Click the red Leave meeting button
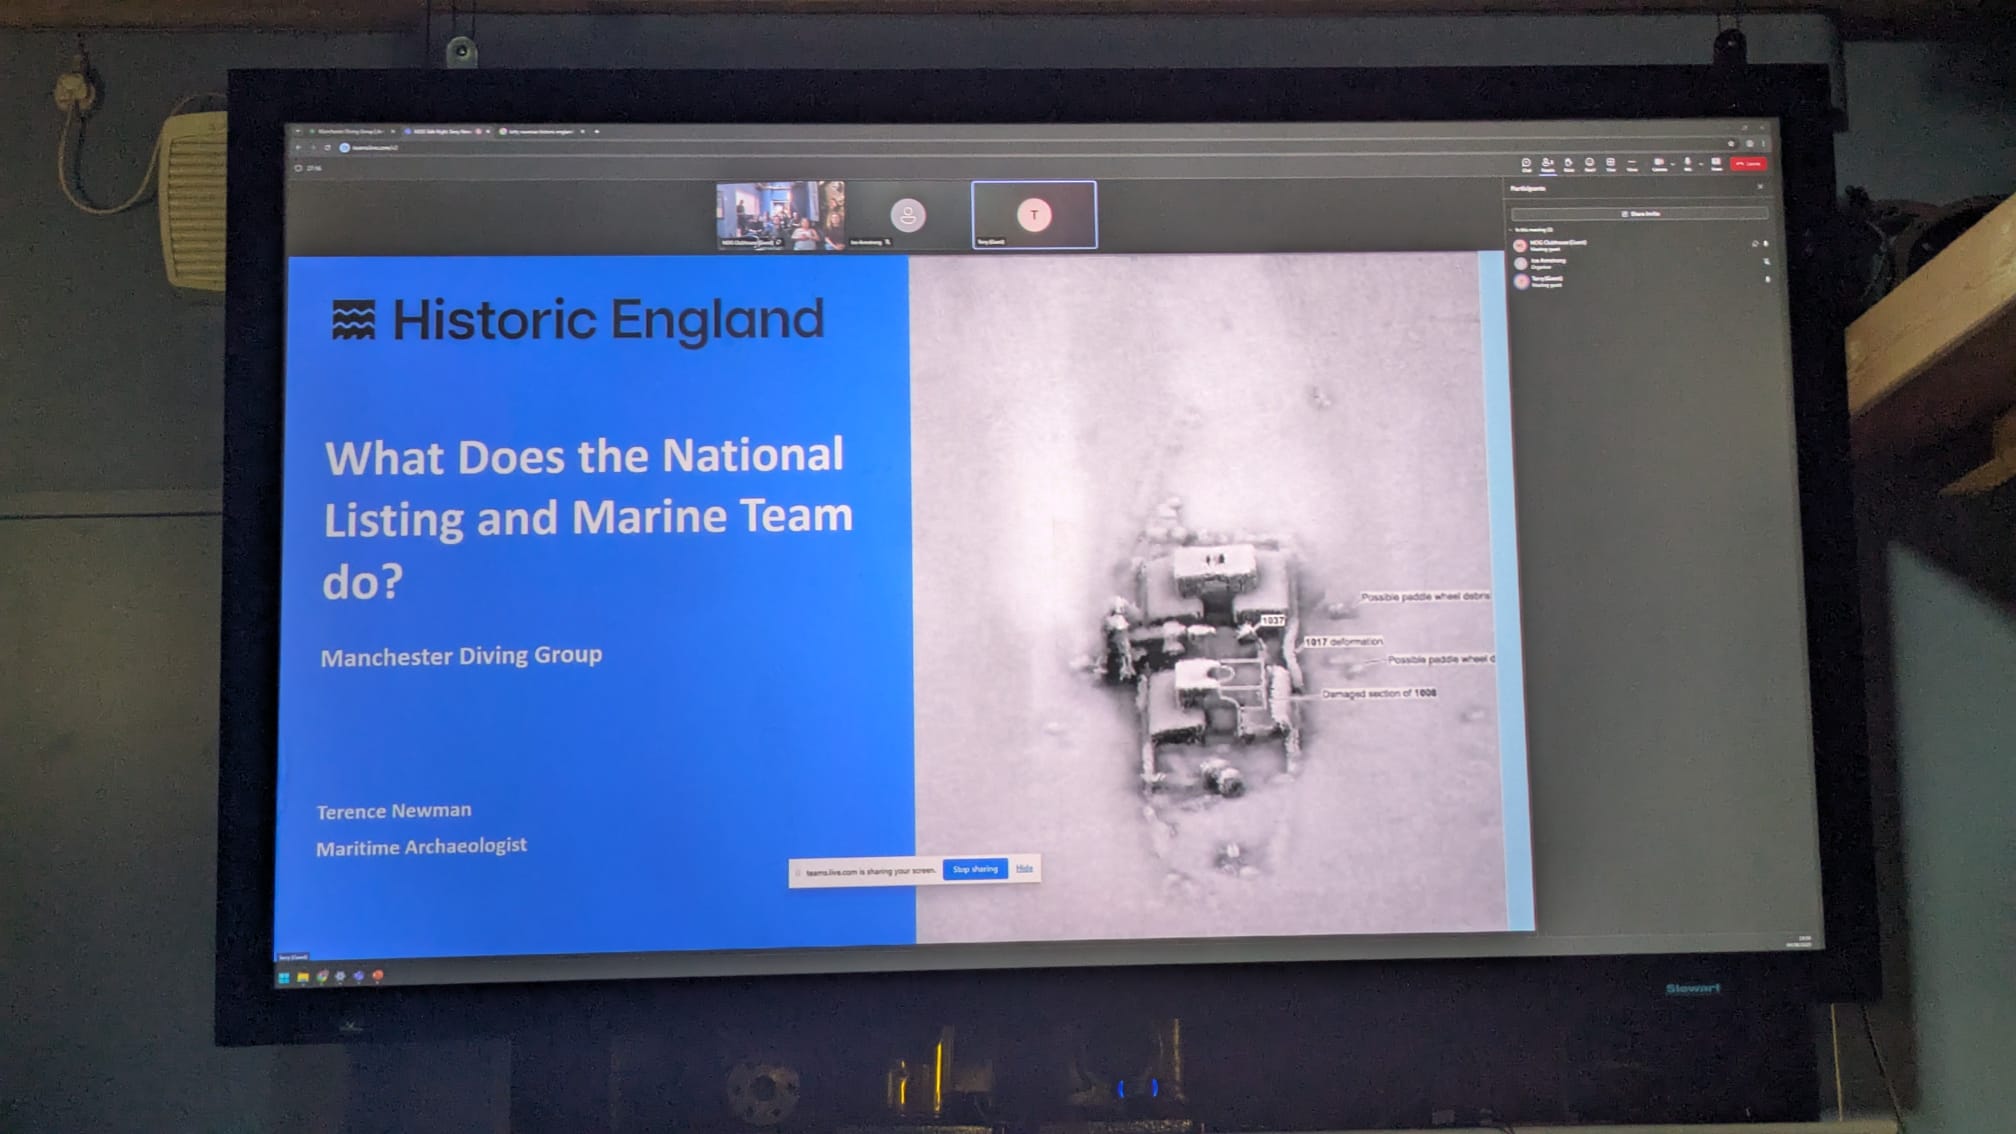 click(1749, 164)
